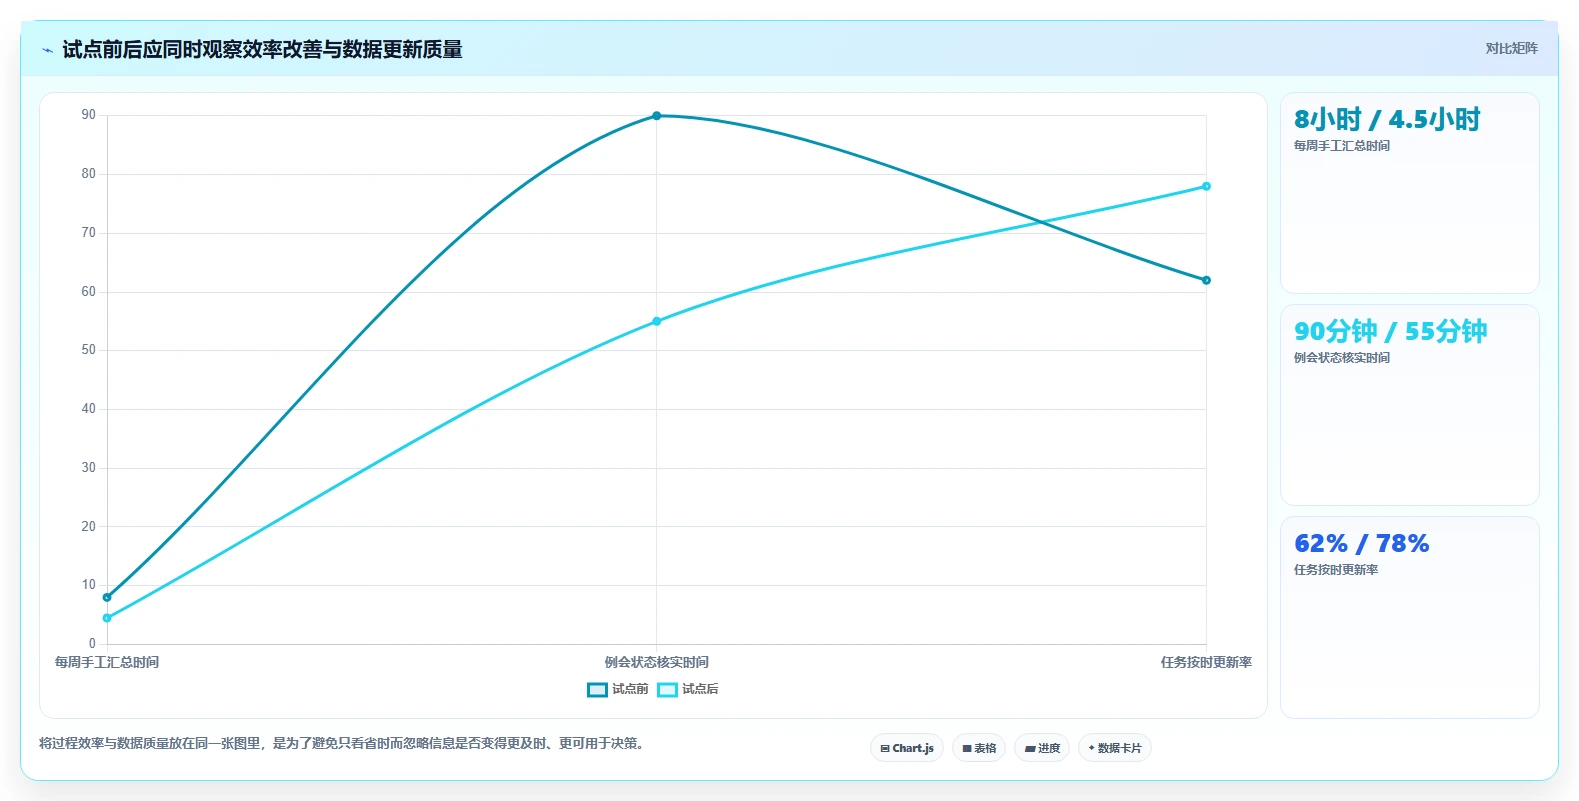Click the small icon inside the 表格 chip

pos(967,748)
